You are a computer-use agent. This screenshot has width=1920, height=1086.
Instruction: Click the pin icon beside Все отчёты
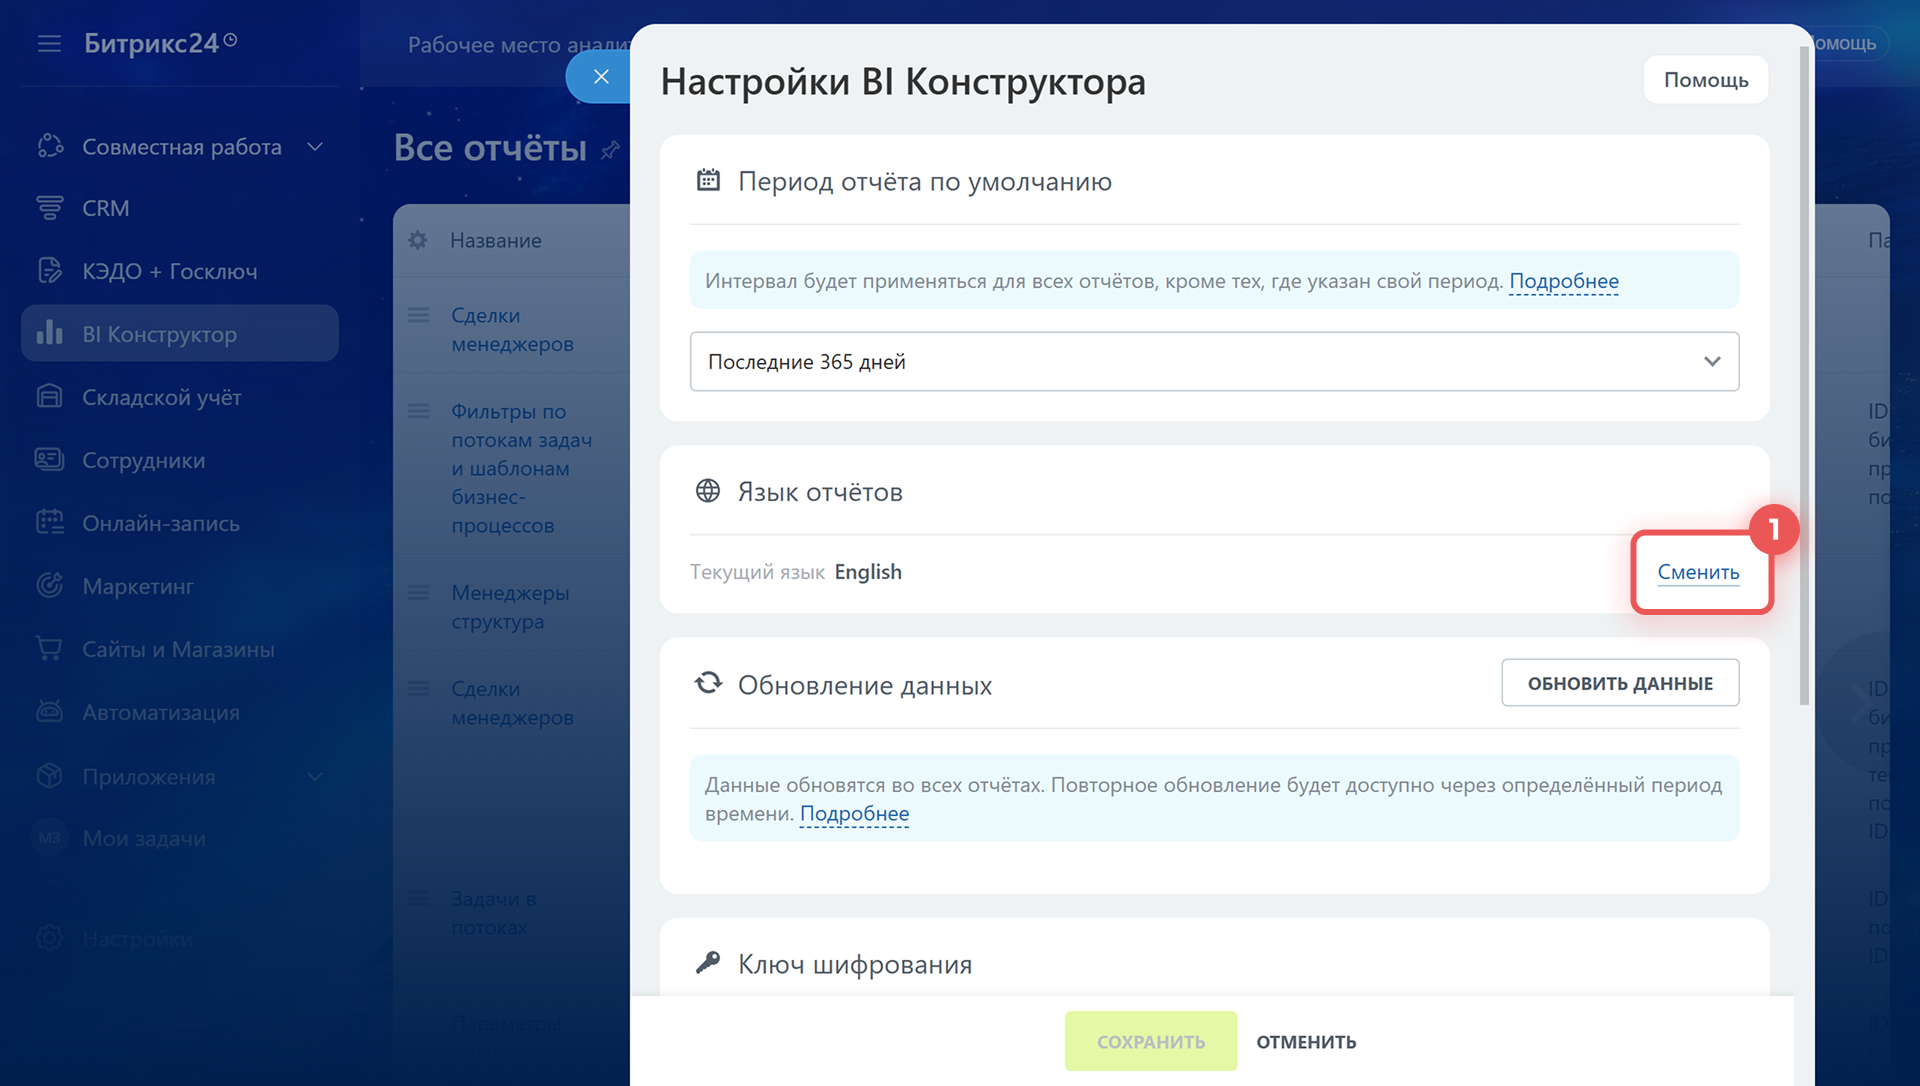610,150
